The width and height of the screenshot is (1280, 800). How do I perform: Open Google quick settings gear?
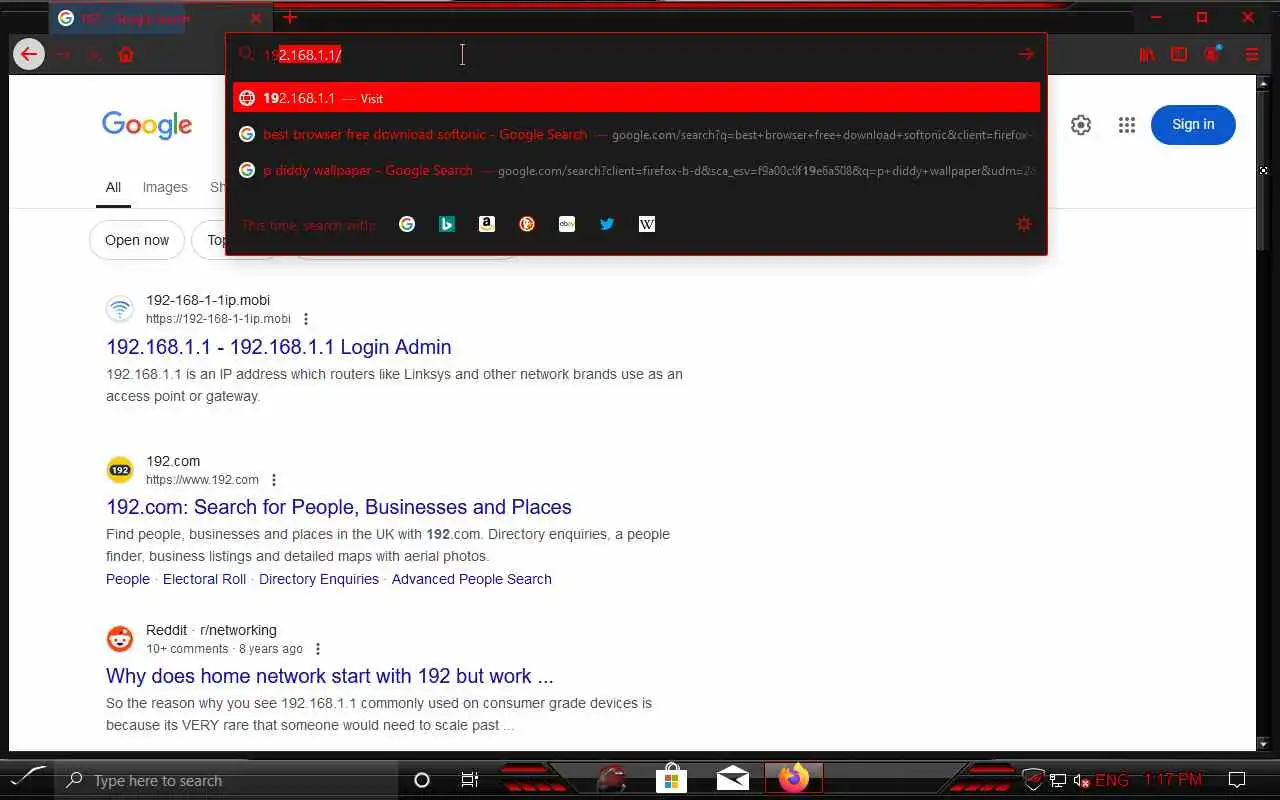coord(1081,125)
